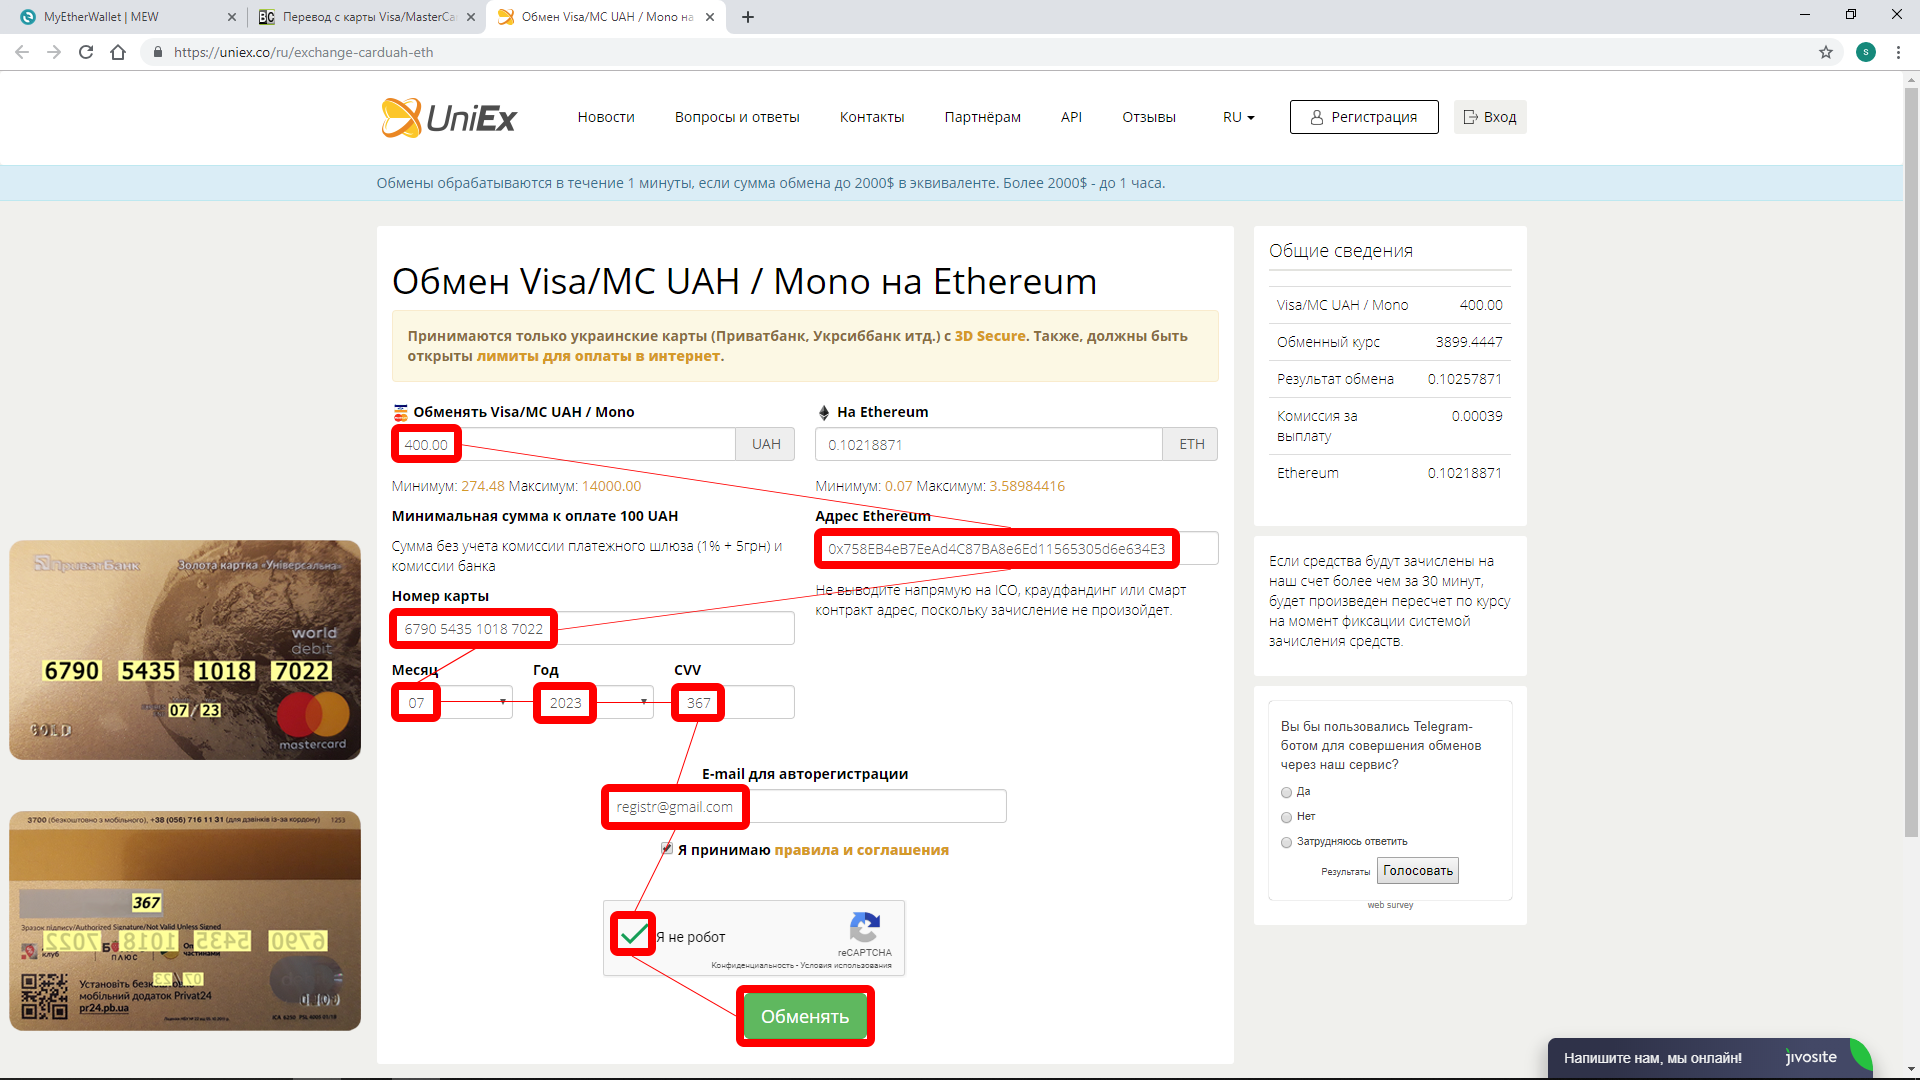Click the front-side card image
The width and height of the screenshot is (1920, 1080).
pyautogui.click(x=185, y=650)
